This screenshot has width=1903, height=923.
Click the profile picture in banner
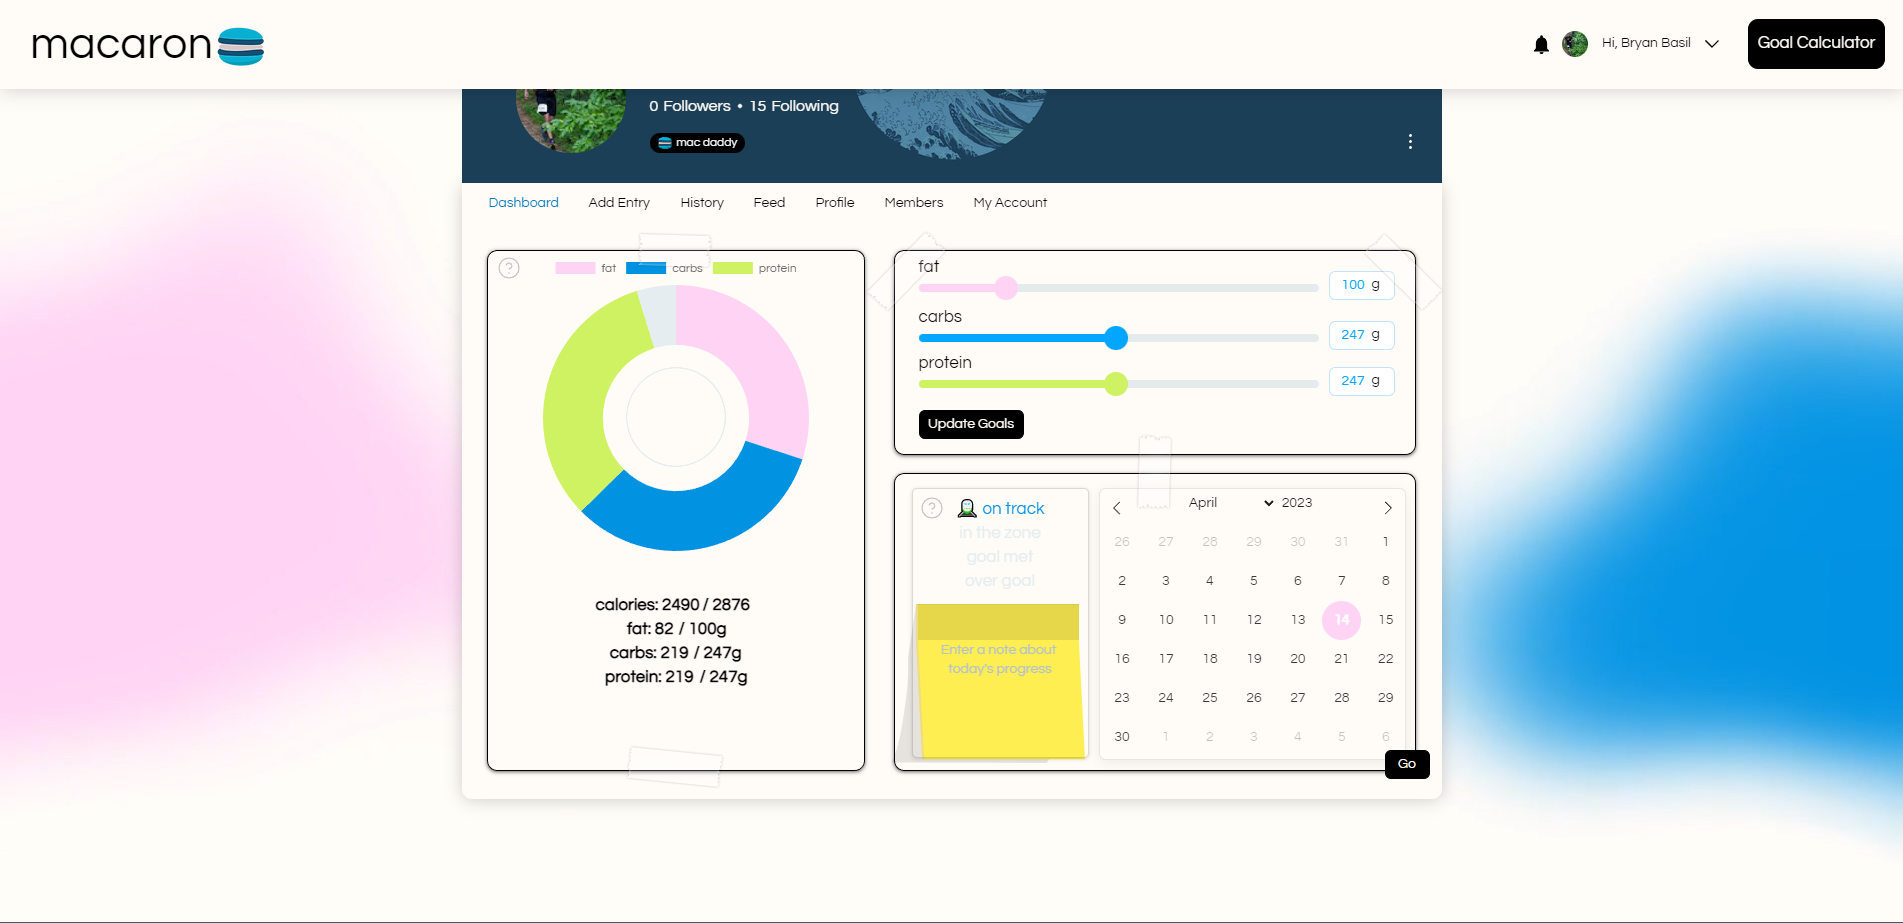[x=571, y=118]
